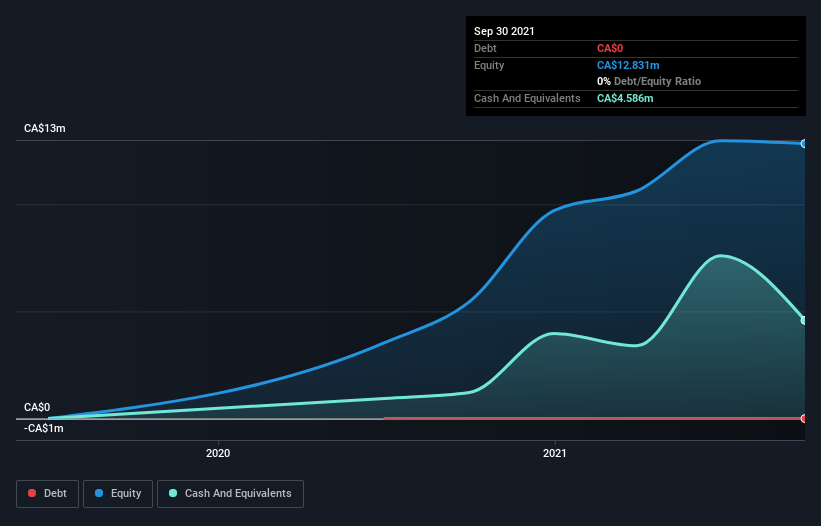Click the blue Equity legend dot

point(99,493)
